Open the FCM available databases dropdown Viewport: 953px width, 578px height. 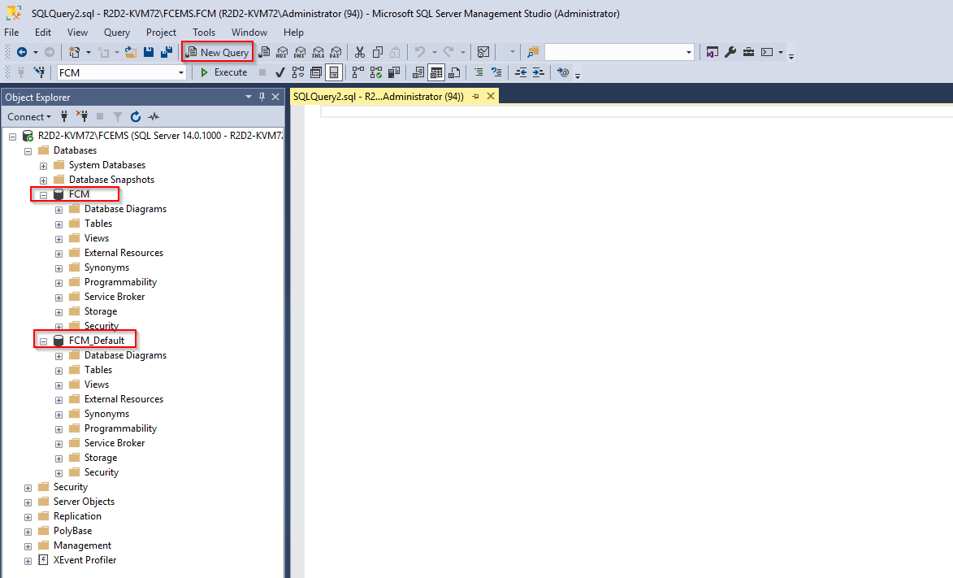tap(181, 72)
